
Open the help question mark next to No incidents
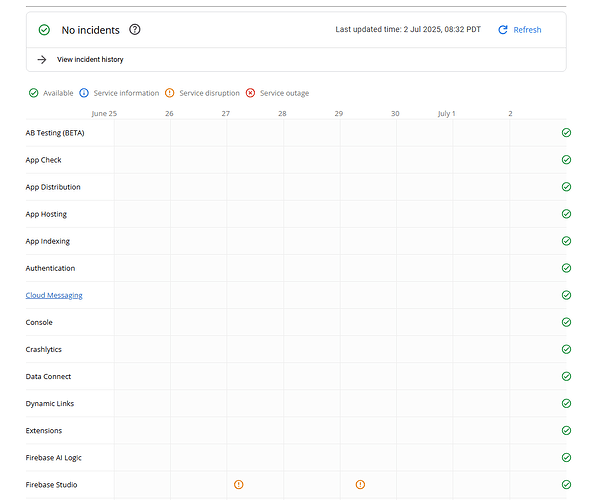135,29
